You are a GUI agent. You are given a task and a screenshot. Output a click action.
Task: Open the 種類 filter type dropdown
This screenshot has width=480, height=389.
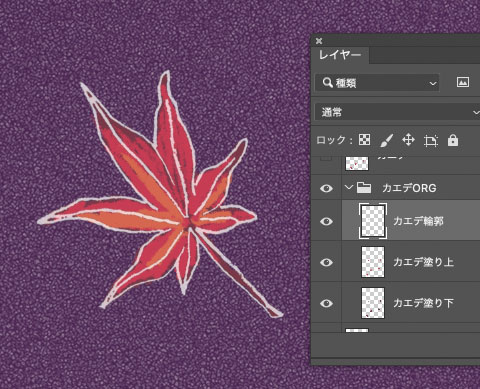coord(377,83)
